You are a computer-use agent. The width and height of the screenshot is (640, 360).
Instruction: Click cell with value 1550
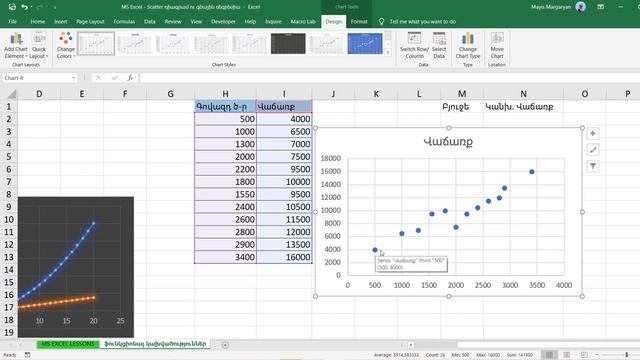coord(225,195)
